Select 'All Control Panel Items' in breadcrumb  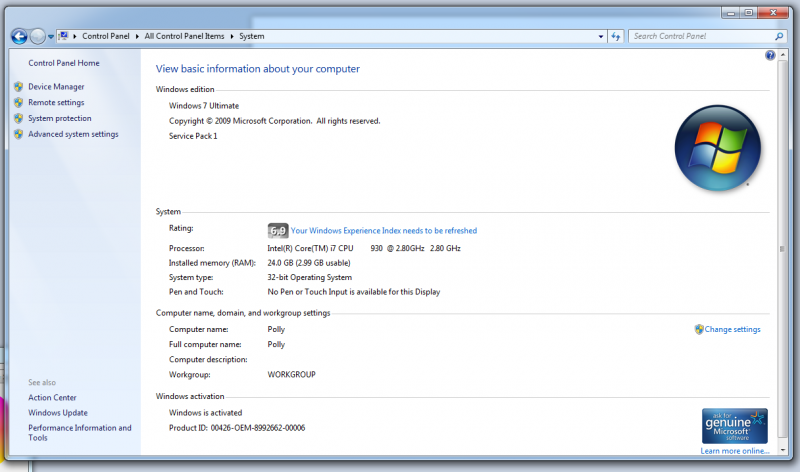185,36
